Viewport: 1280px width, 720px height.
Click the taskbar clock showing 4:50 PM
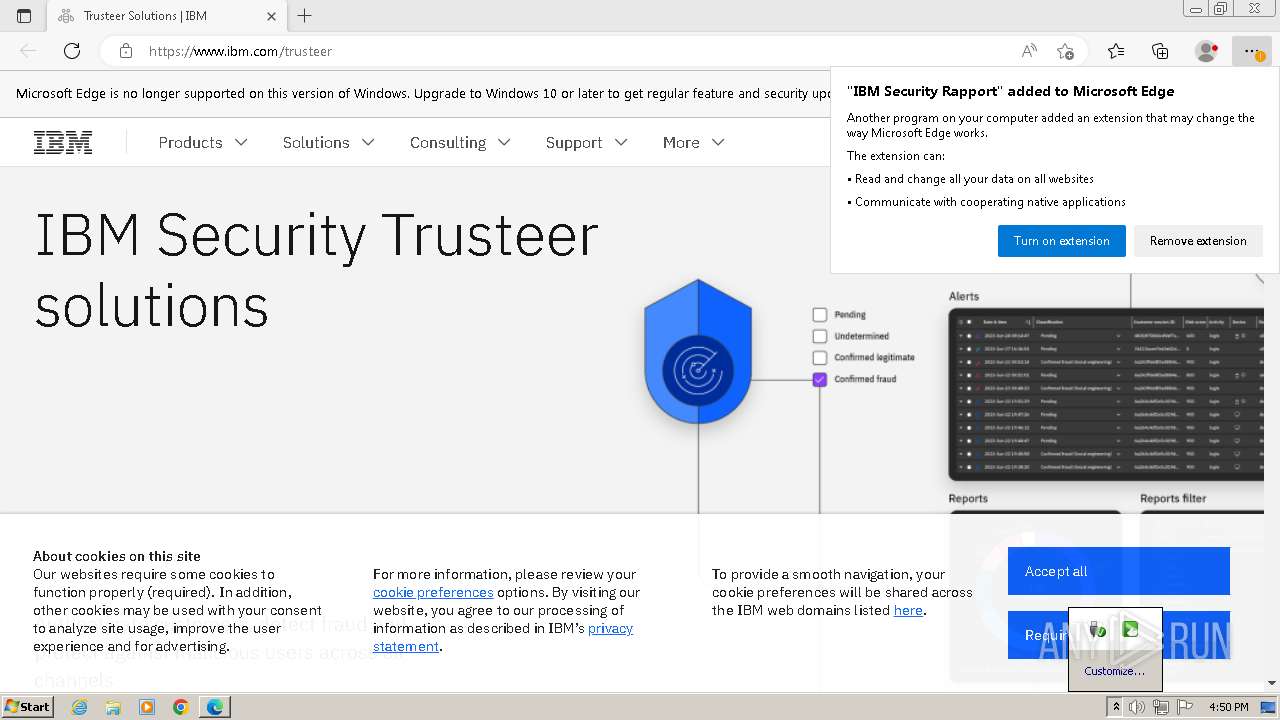click(x=1228, y=707)
